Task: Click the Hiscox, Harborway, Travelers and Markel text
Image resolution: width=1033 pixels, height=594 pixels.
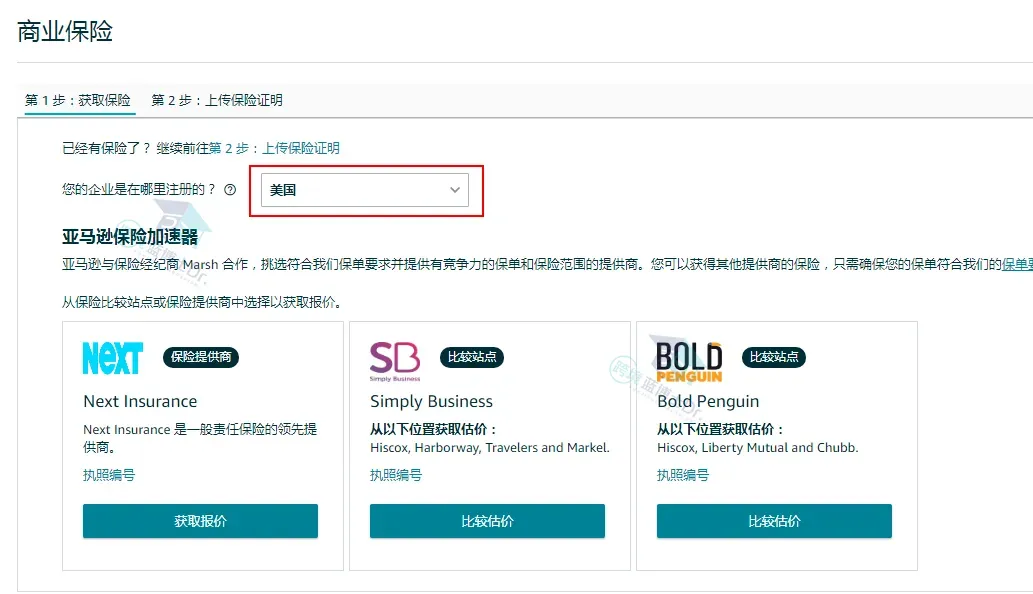Action: tap(490, 448)
